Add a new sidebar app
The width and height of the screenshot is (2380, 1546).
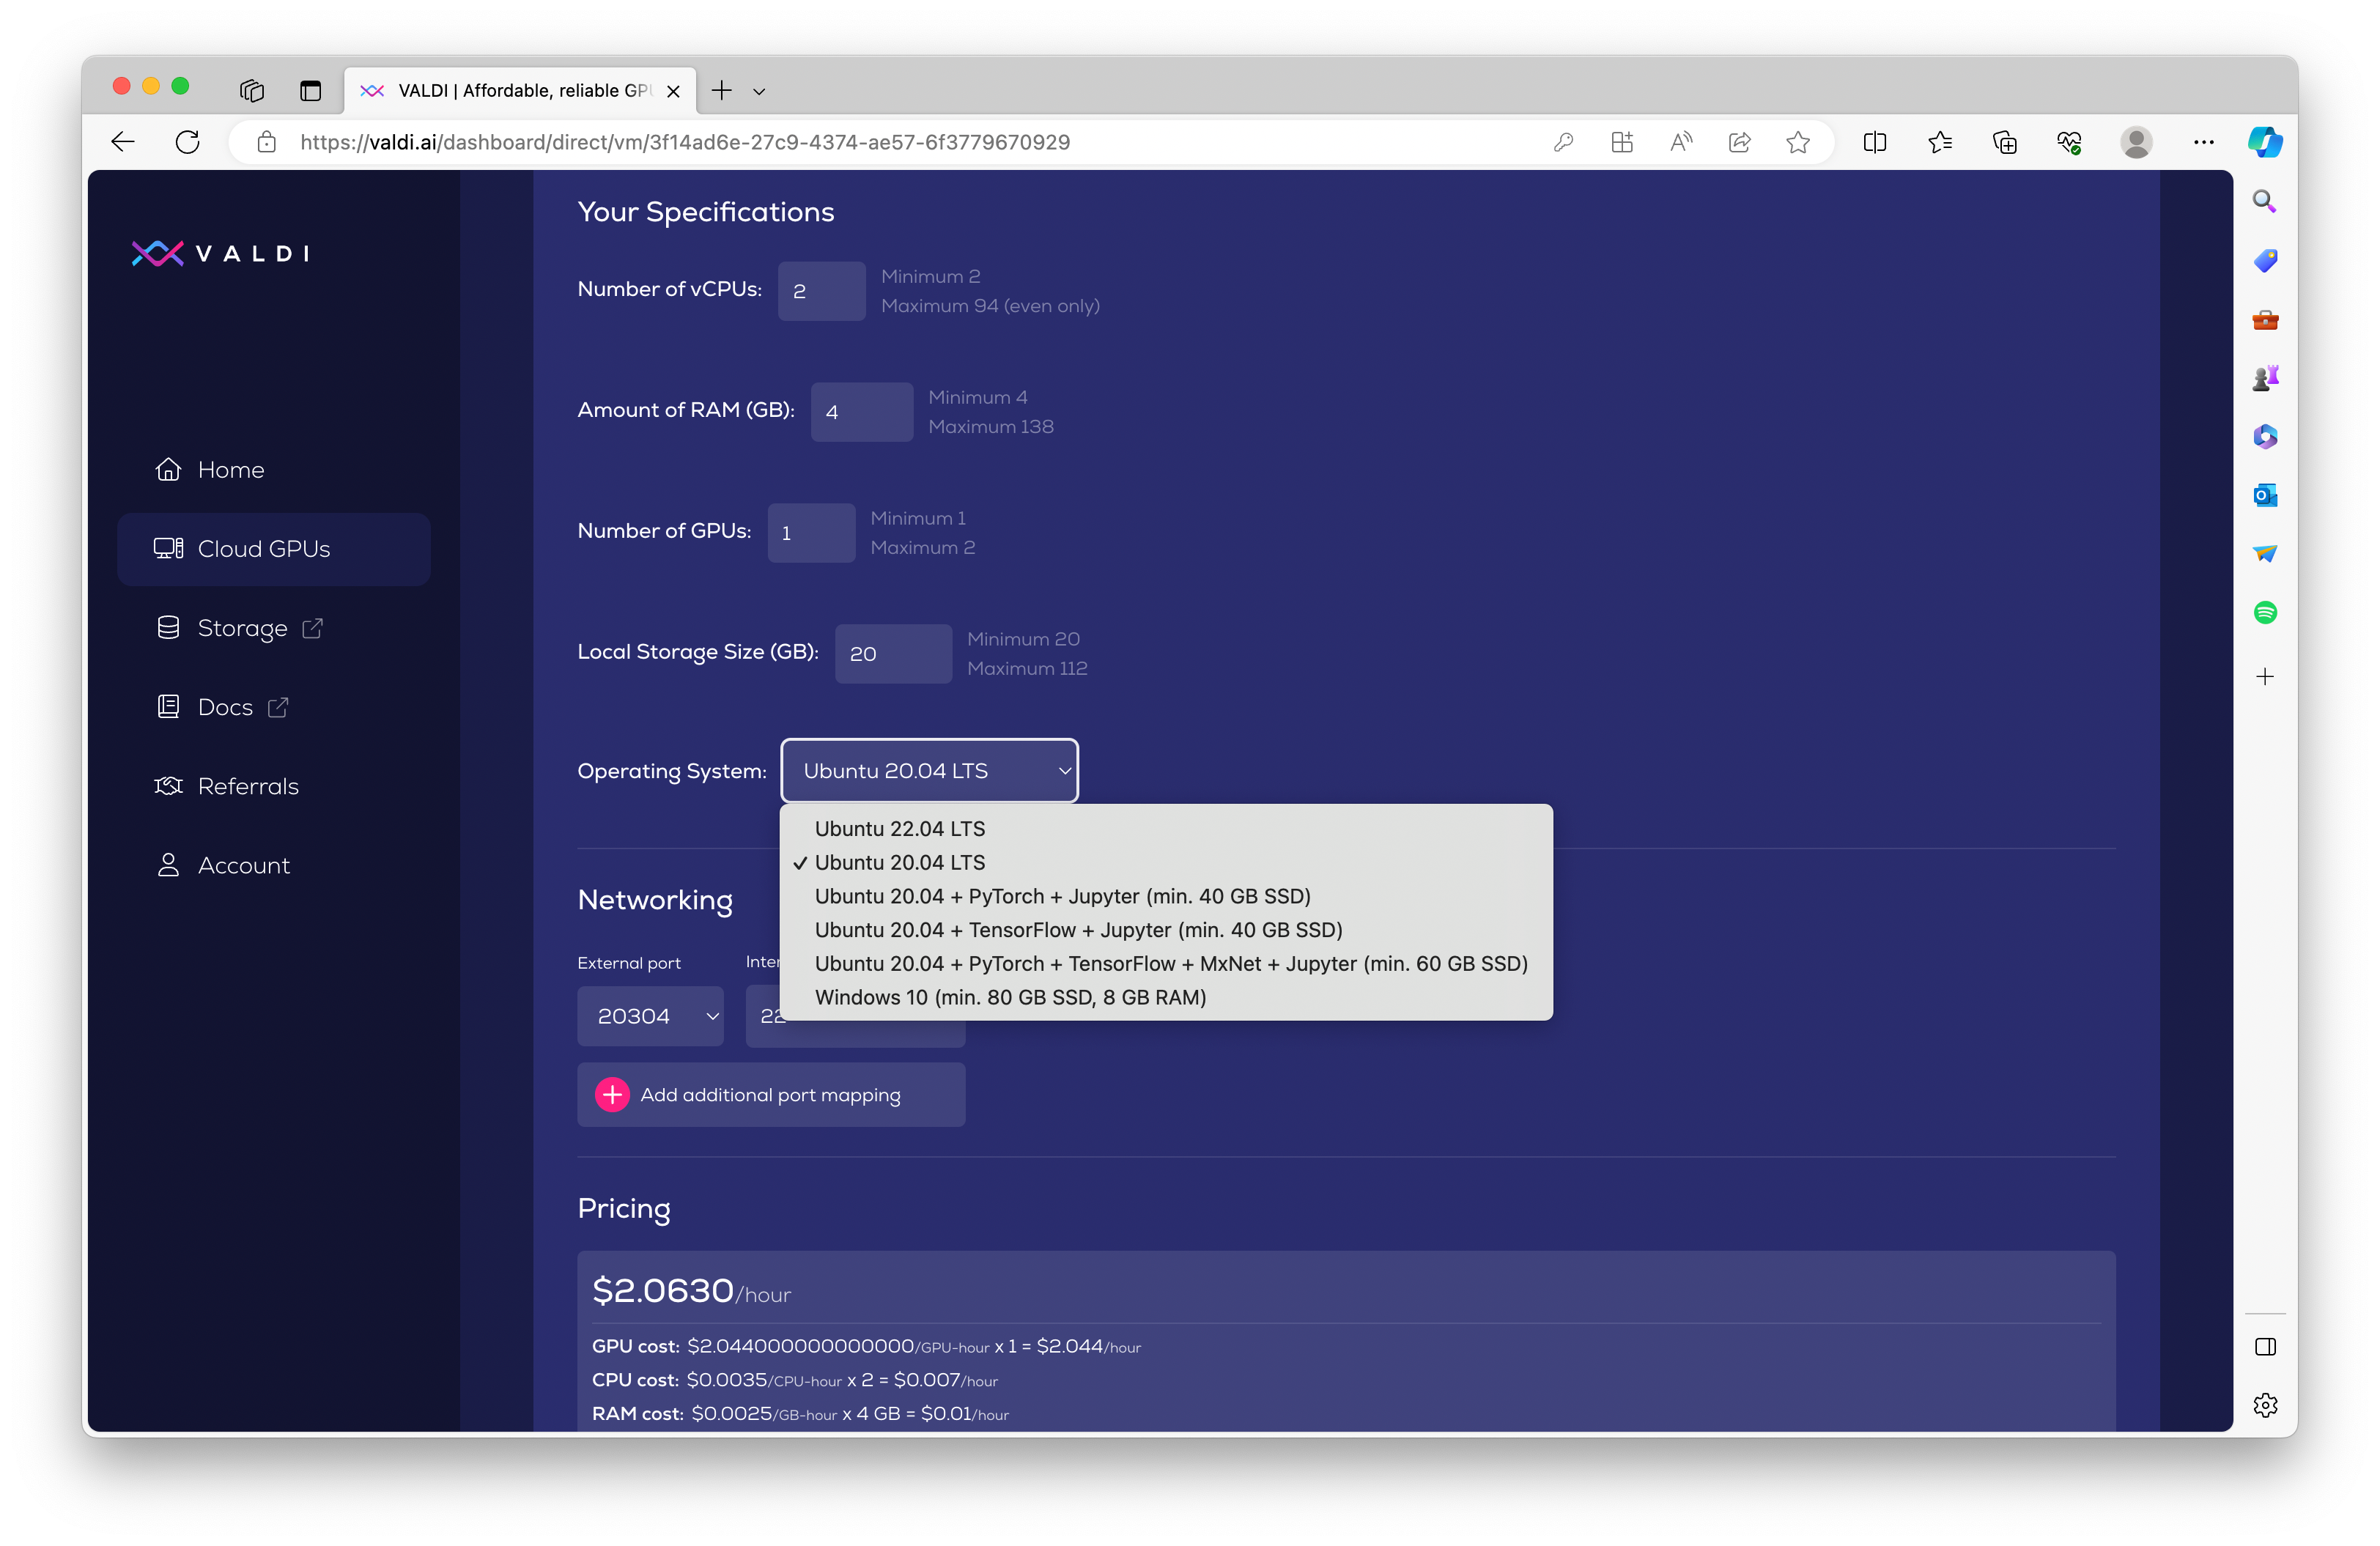click(x=2265, y=677)
